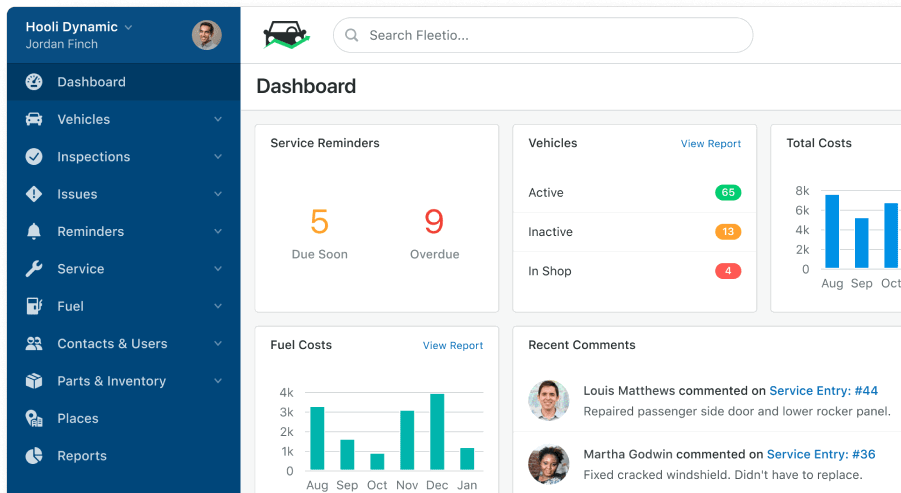Click the 9 Overdue reminders count

(x=434, y=222)
